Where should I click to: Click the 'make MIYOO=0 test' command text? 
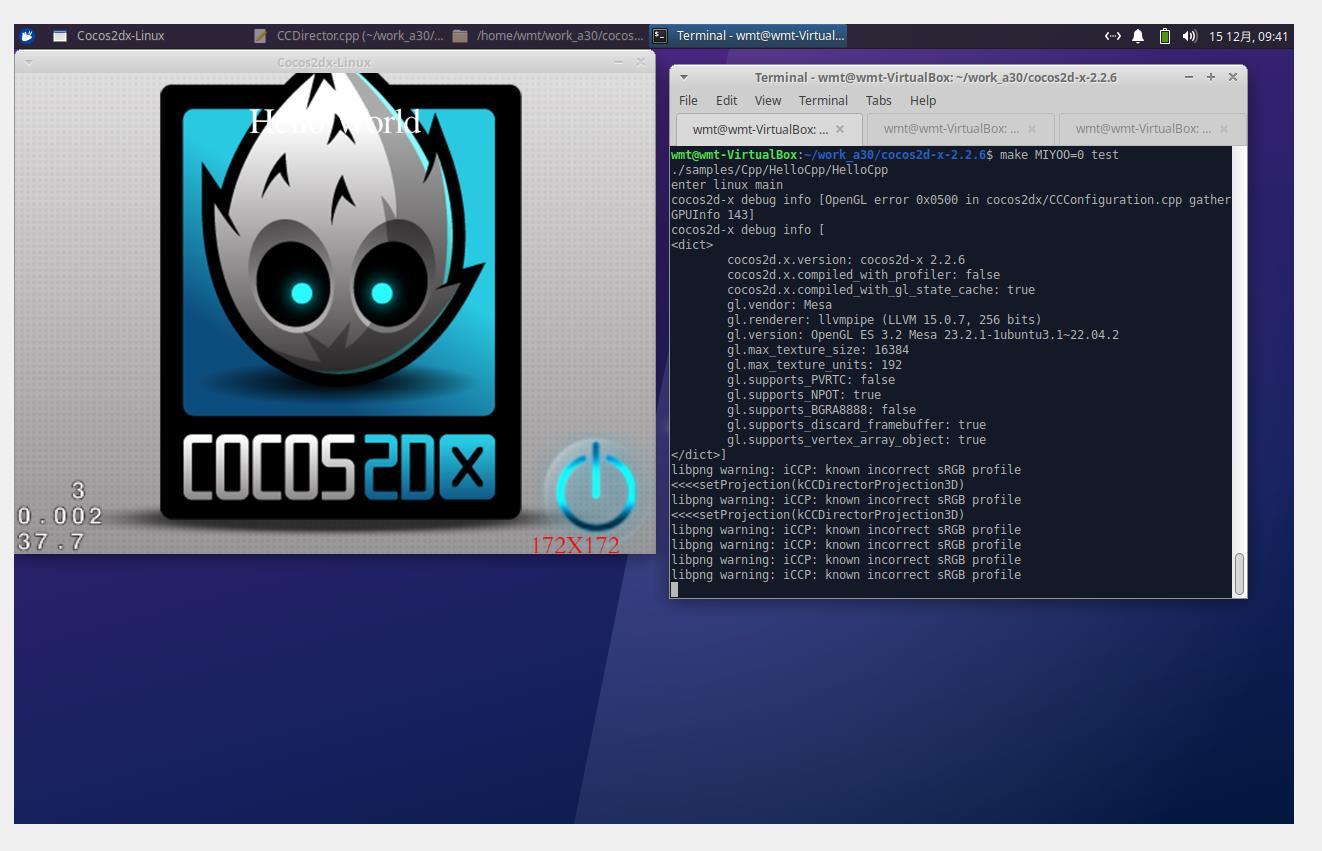(x=1059, y=155)
